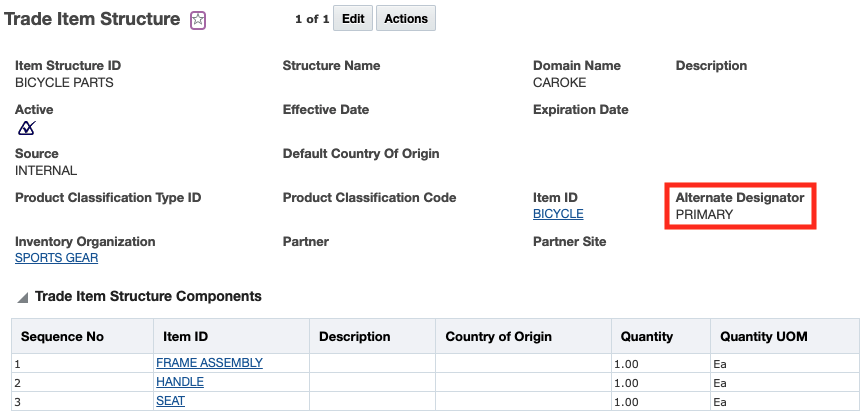Image resolution: width=864 pixels, height=419 pixels.
Task: Open the SPORTS GEAR organization link
Action: (56, 258)
